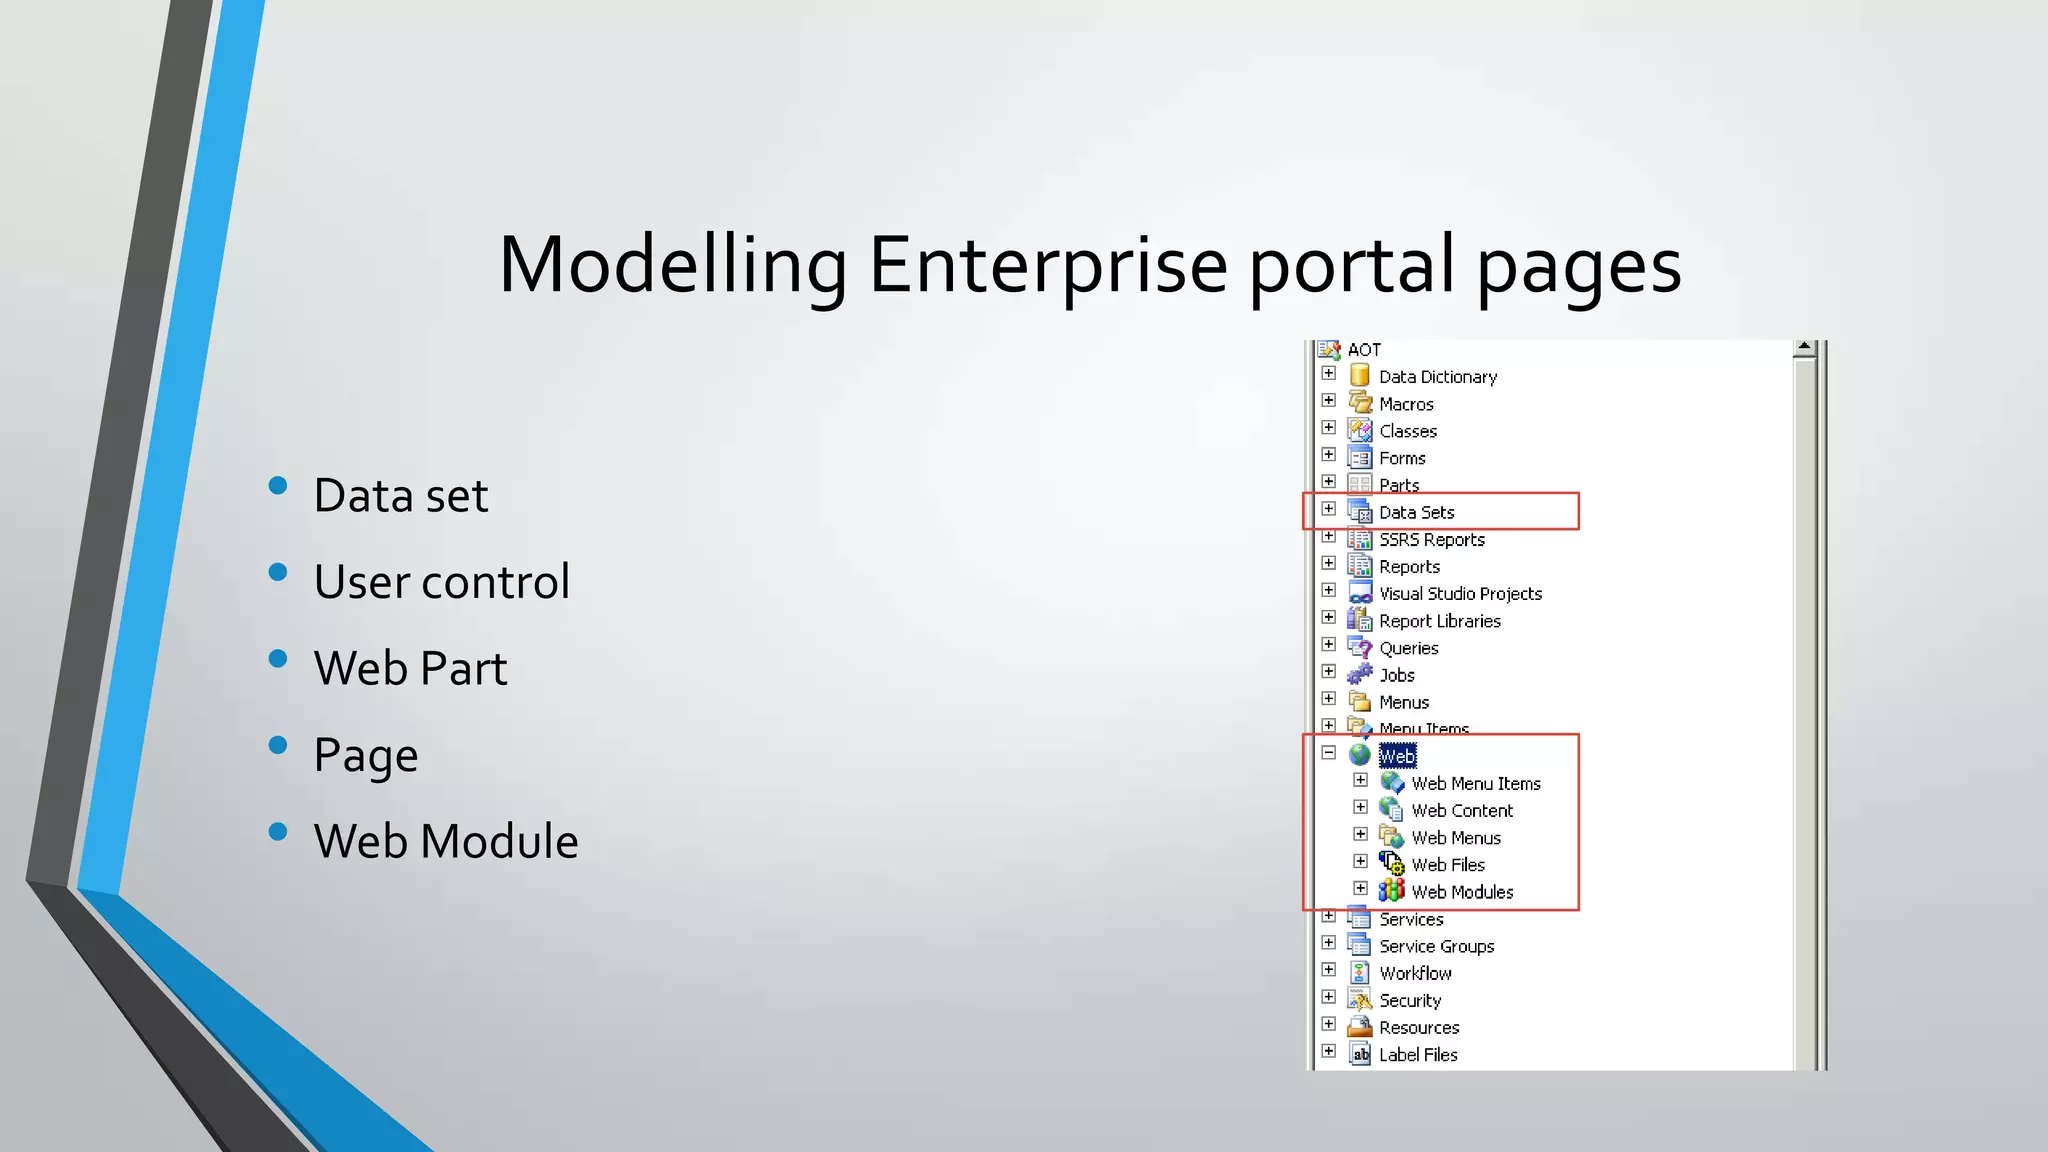Click the Web Content icon
This screenshot has height=1152, width=2048.
(x=1392, y=810)
